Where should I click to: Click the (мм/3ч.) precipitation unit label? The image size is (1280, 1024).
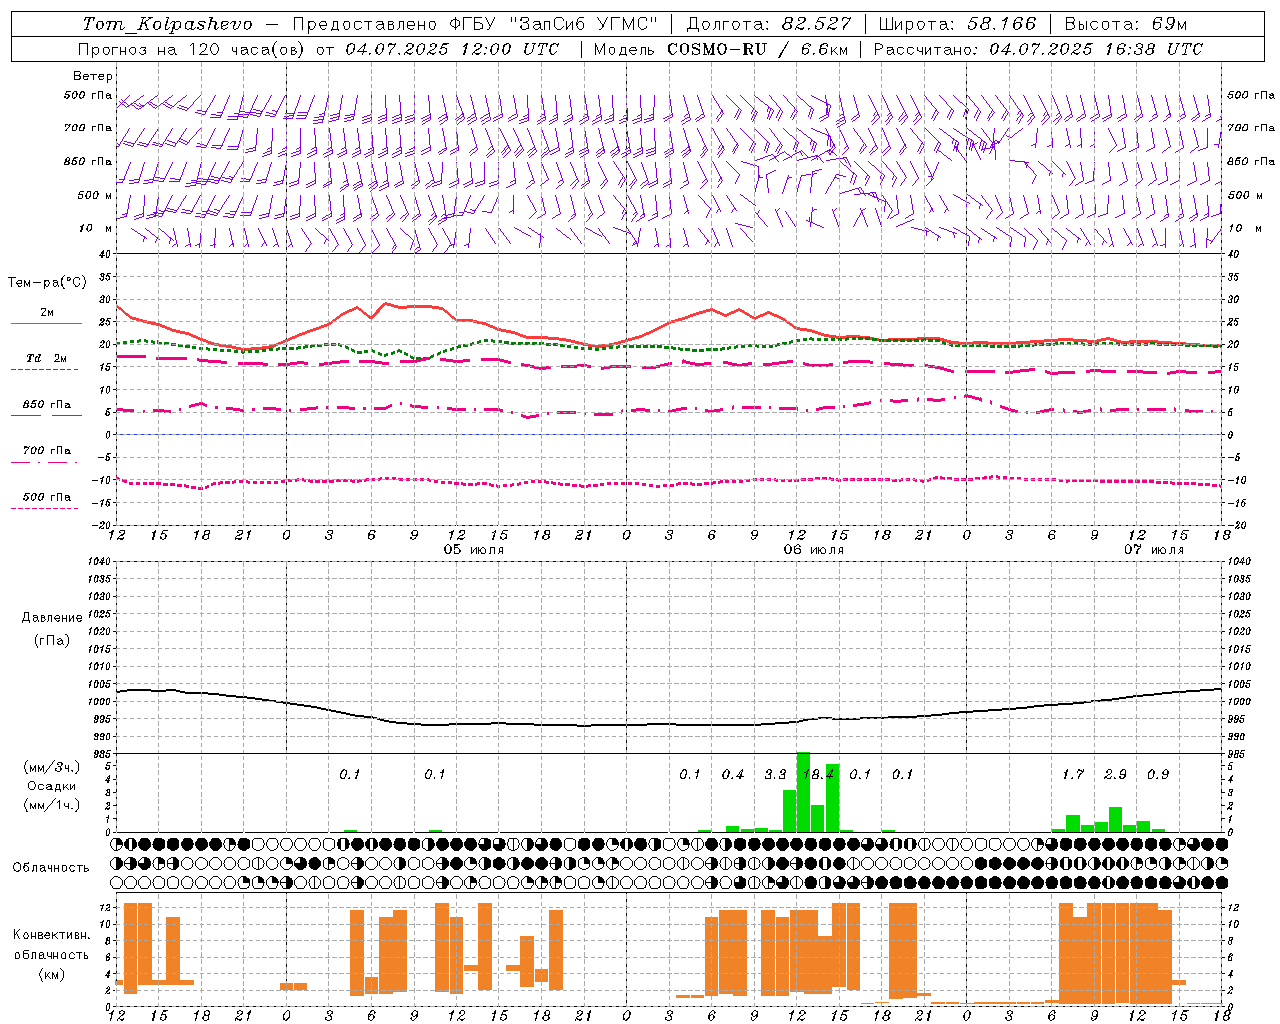pyautogui.click(x=52, y=767)
